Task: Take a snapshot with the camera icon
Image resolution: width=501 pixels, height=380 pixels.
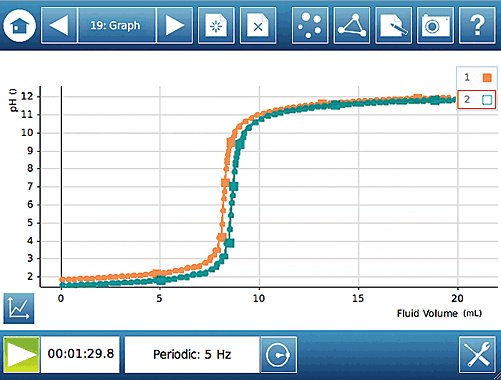Action: point(435,26)
